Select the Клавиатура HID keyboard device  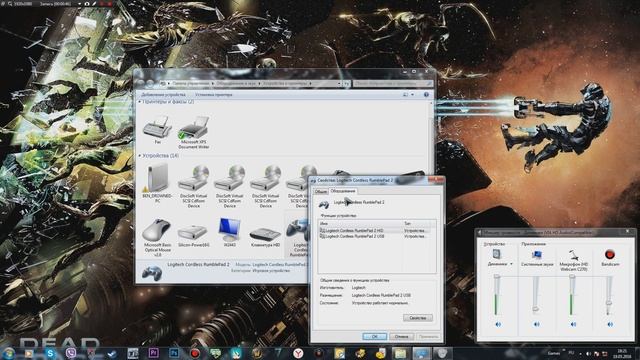[265, 236]
